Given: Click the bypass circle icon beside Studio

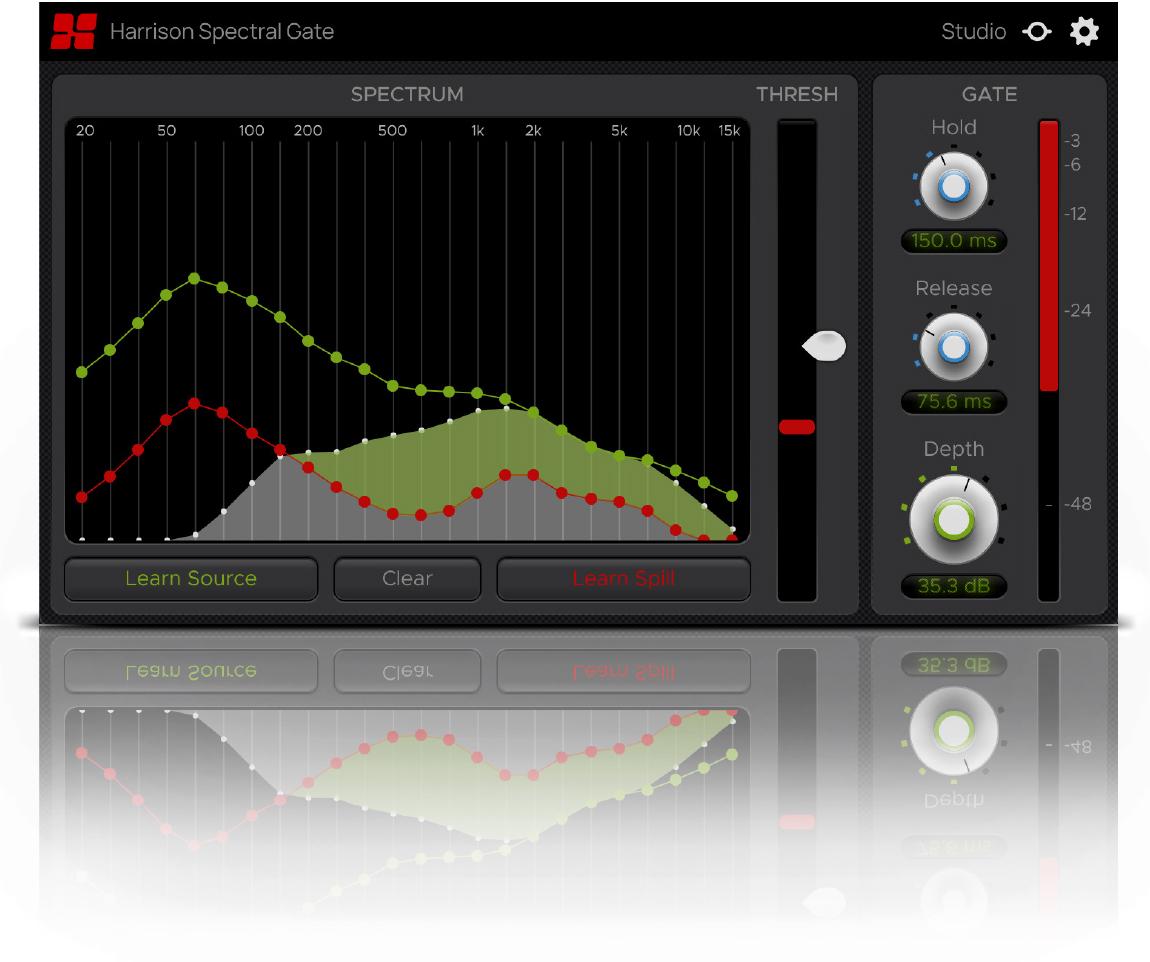Looking at the screenshot, I should pos(1037,32).
